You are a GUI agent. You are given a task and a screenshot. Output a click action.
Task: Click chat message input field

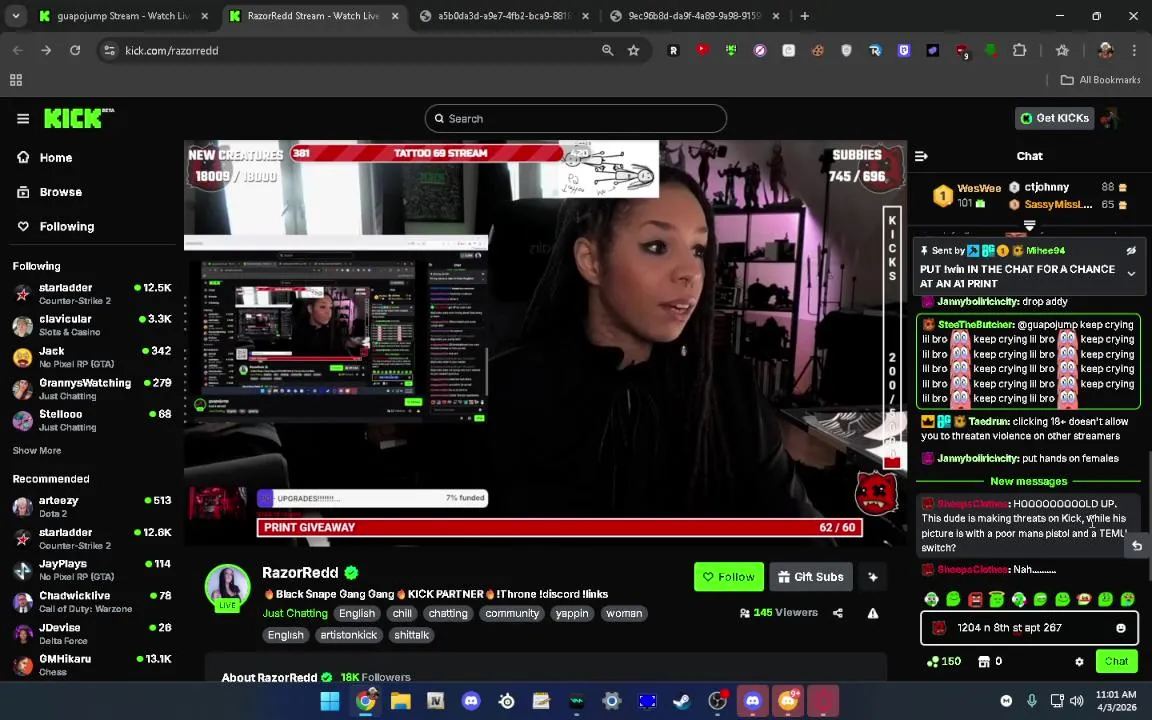[1029, 627]
